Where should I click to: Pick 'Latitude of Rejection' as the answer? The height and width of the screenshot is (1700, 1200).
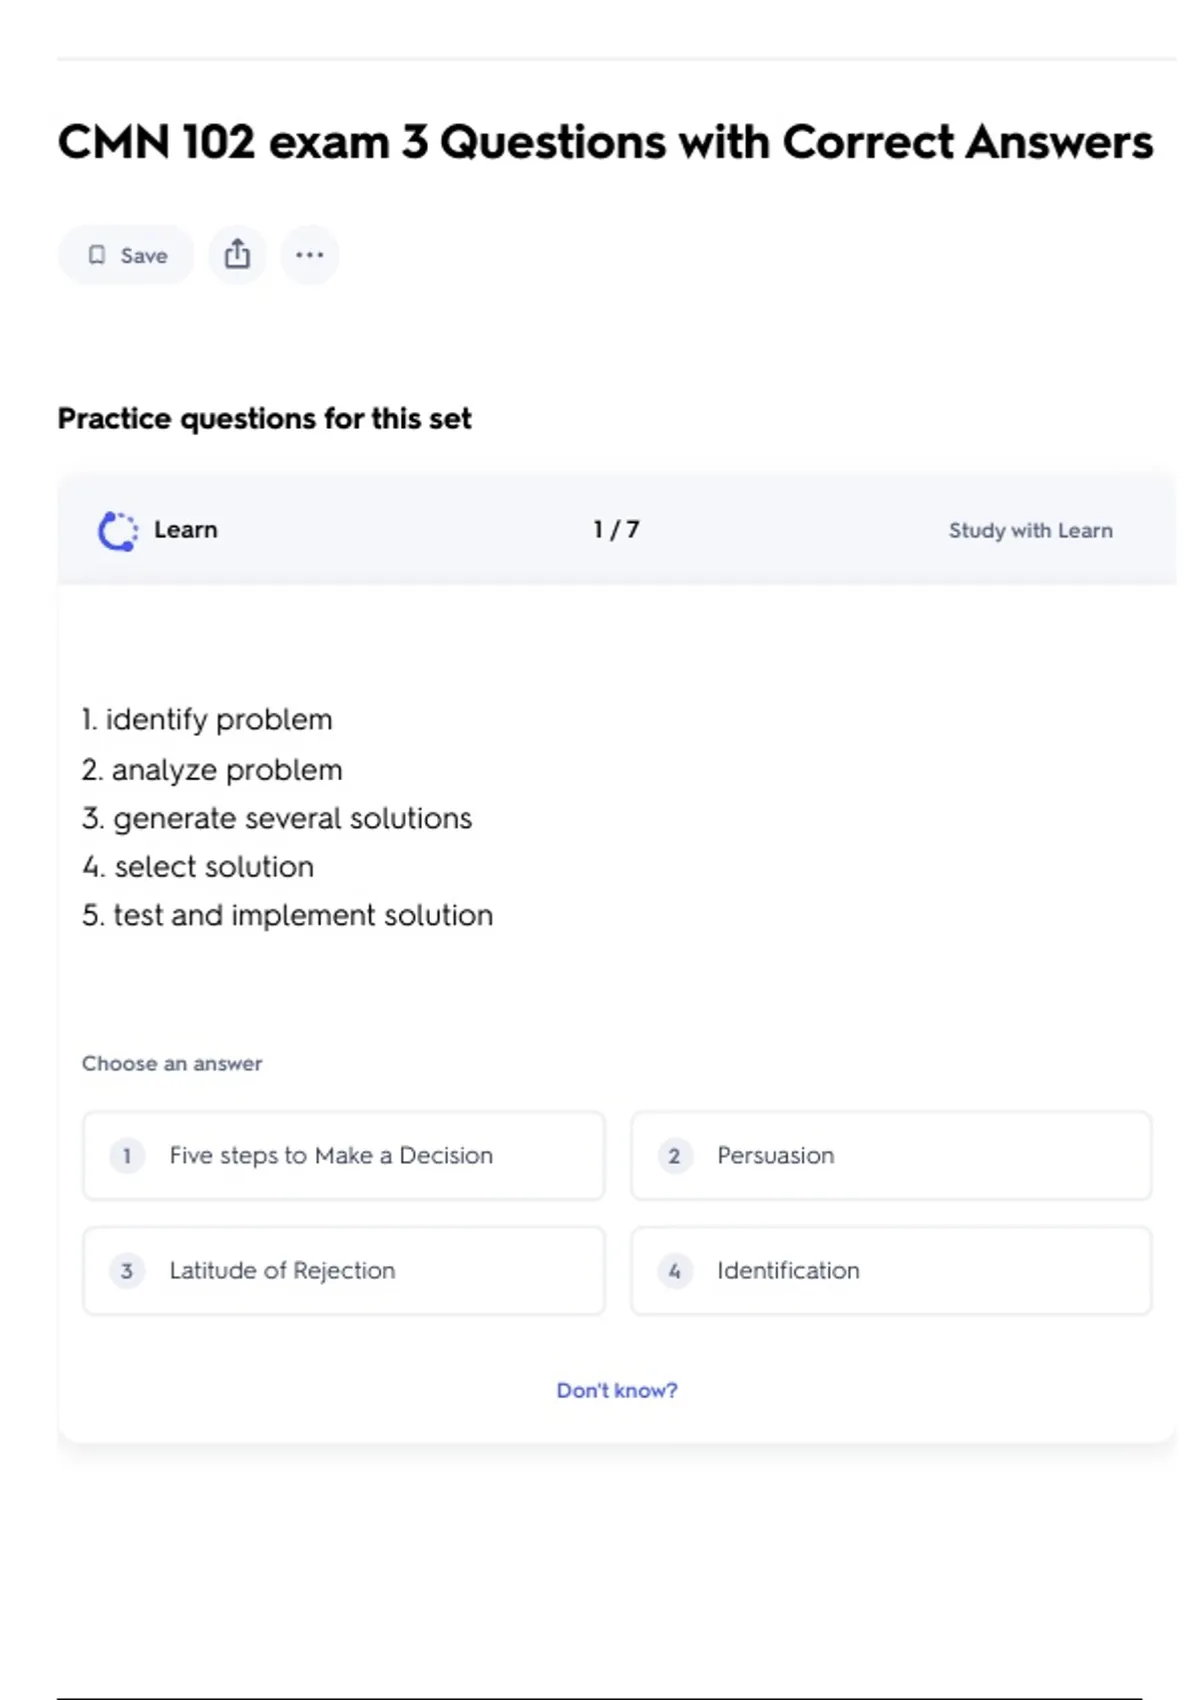click(x=344, y=1271)
